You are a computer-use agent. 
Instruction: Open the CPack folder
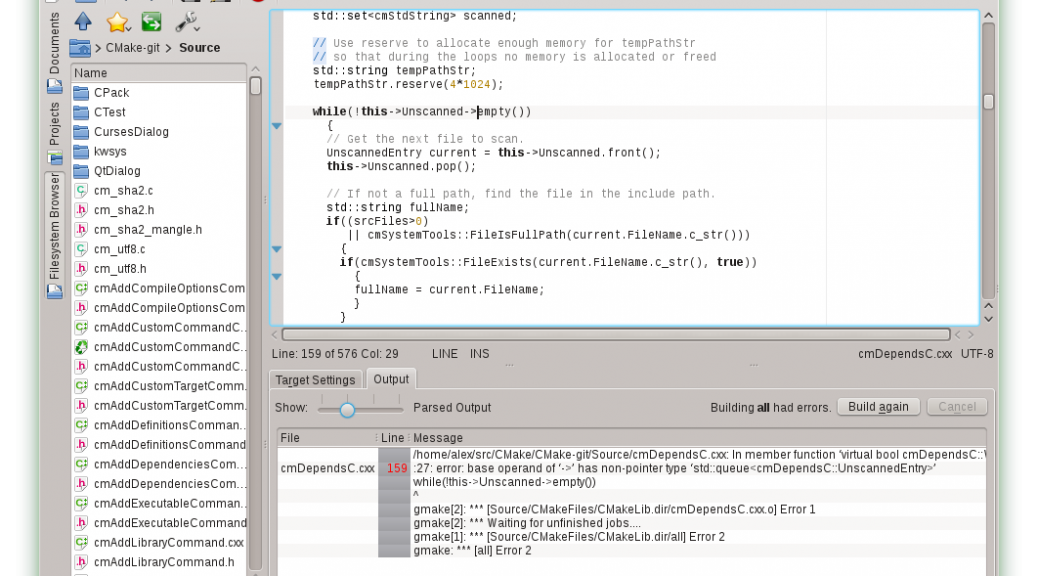point(111,93)
